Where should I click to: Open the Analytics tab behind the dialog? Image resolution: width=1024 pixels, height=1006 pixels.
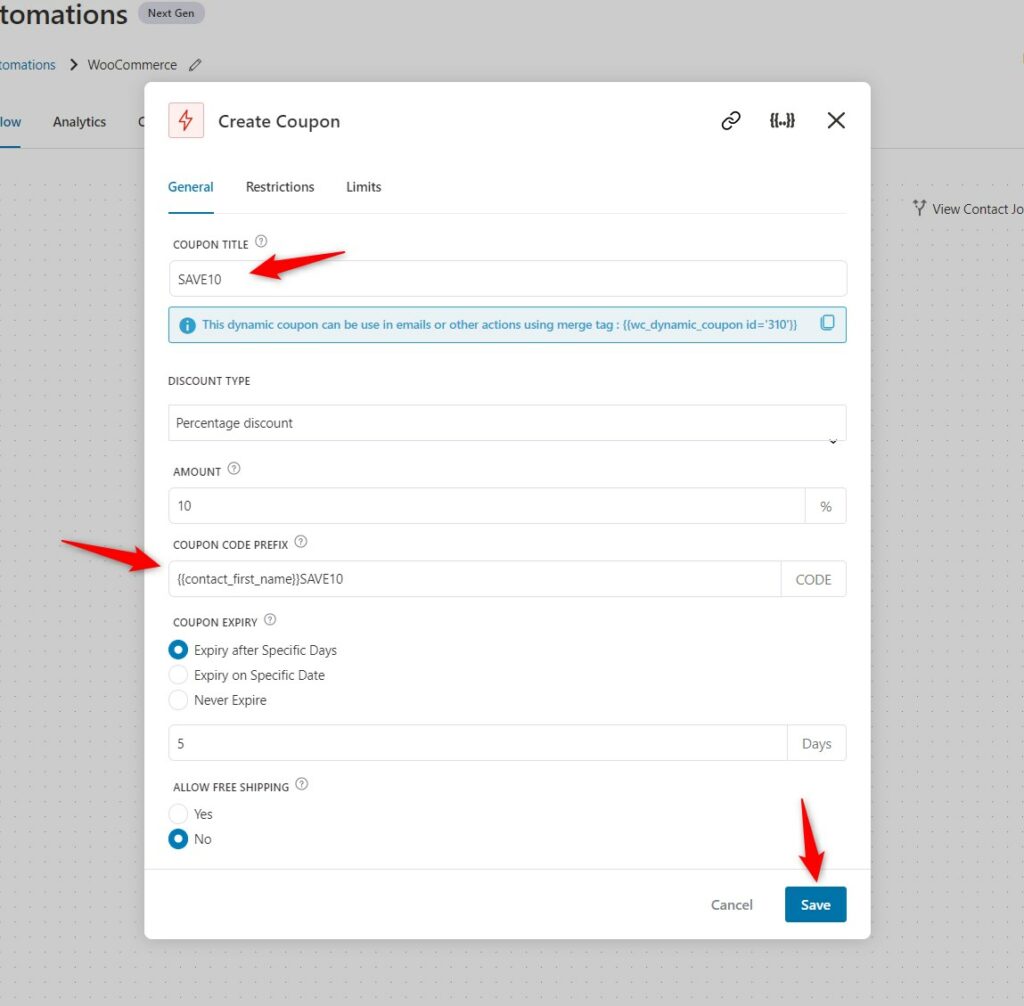point(80,122)
